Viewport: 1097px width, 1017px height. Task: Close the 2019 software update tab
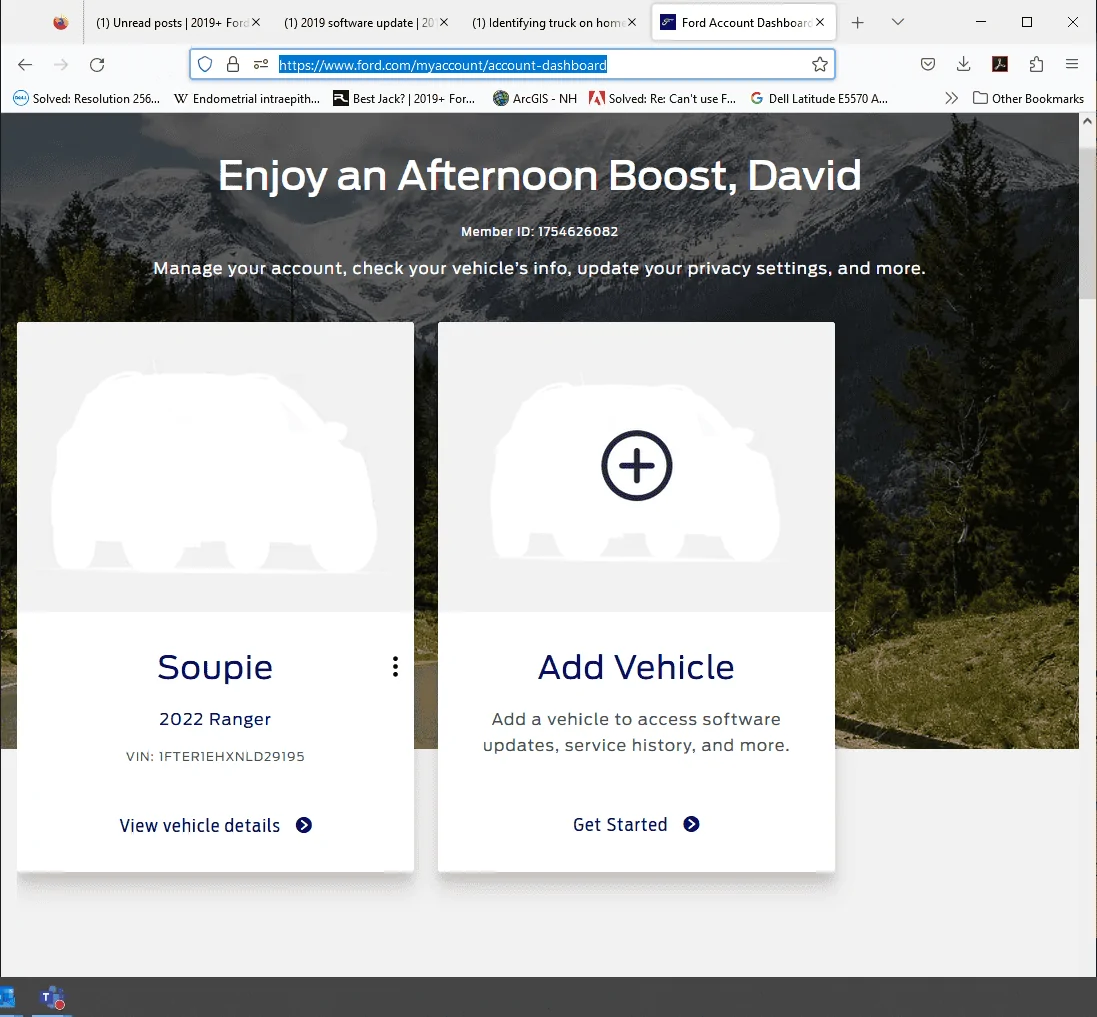444,22
